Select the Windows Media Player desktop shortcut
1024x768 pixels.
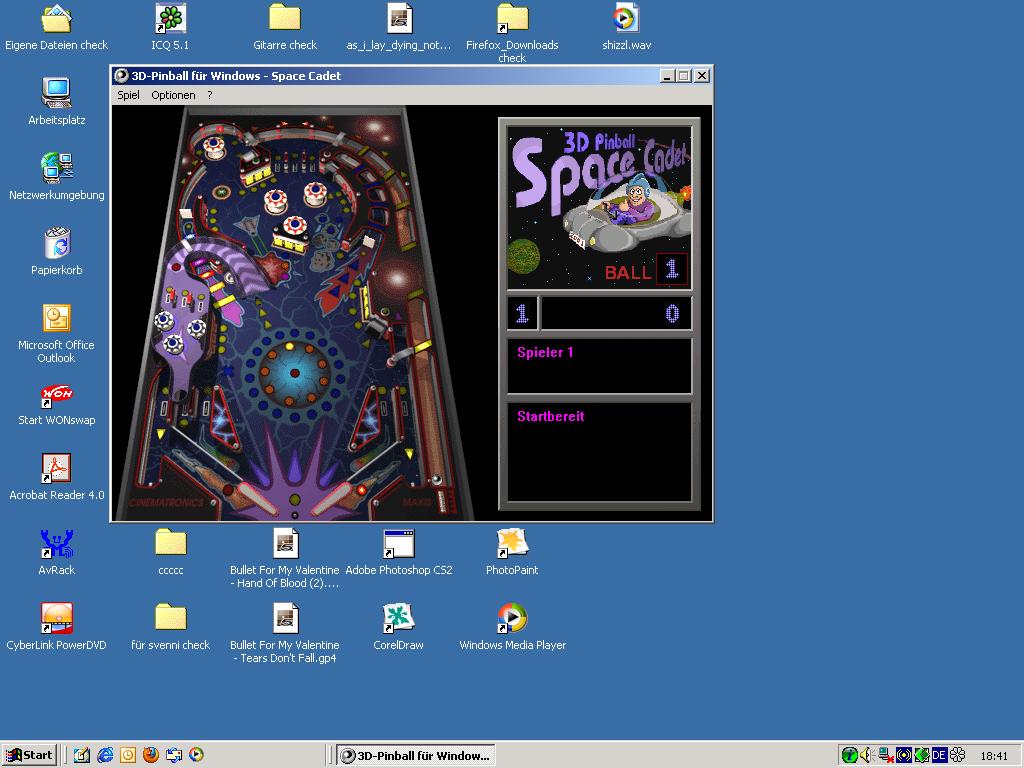point(512,628)
